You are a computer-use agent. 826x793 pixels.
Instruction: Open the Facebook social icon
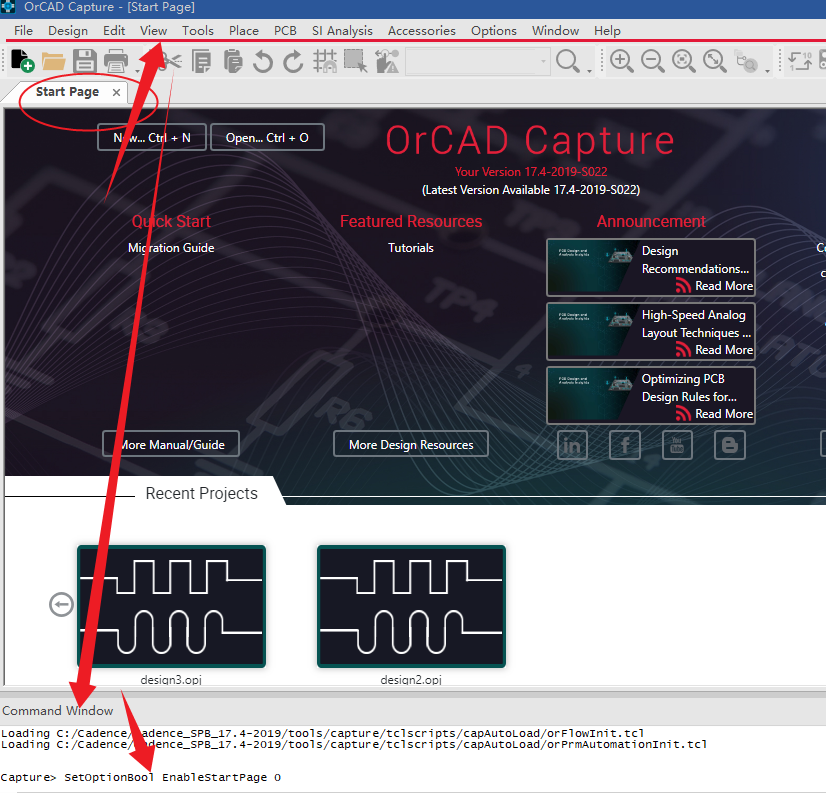click(x=625, y=445)
